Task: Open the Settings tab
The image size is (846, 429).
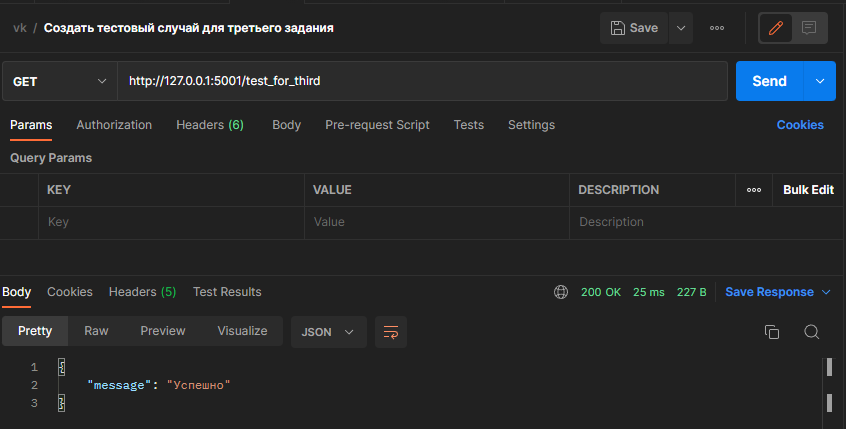Action: 531,125
